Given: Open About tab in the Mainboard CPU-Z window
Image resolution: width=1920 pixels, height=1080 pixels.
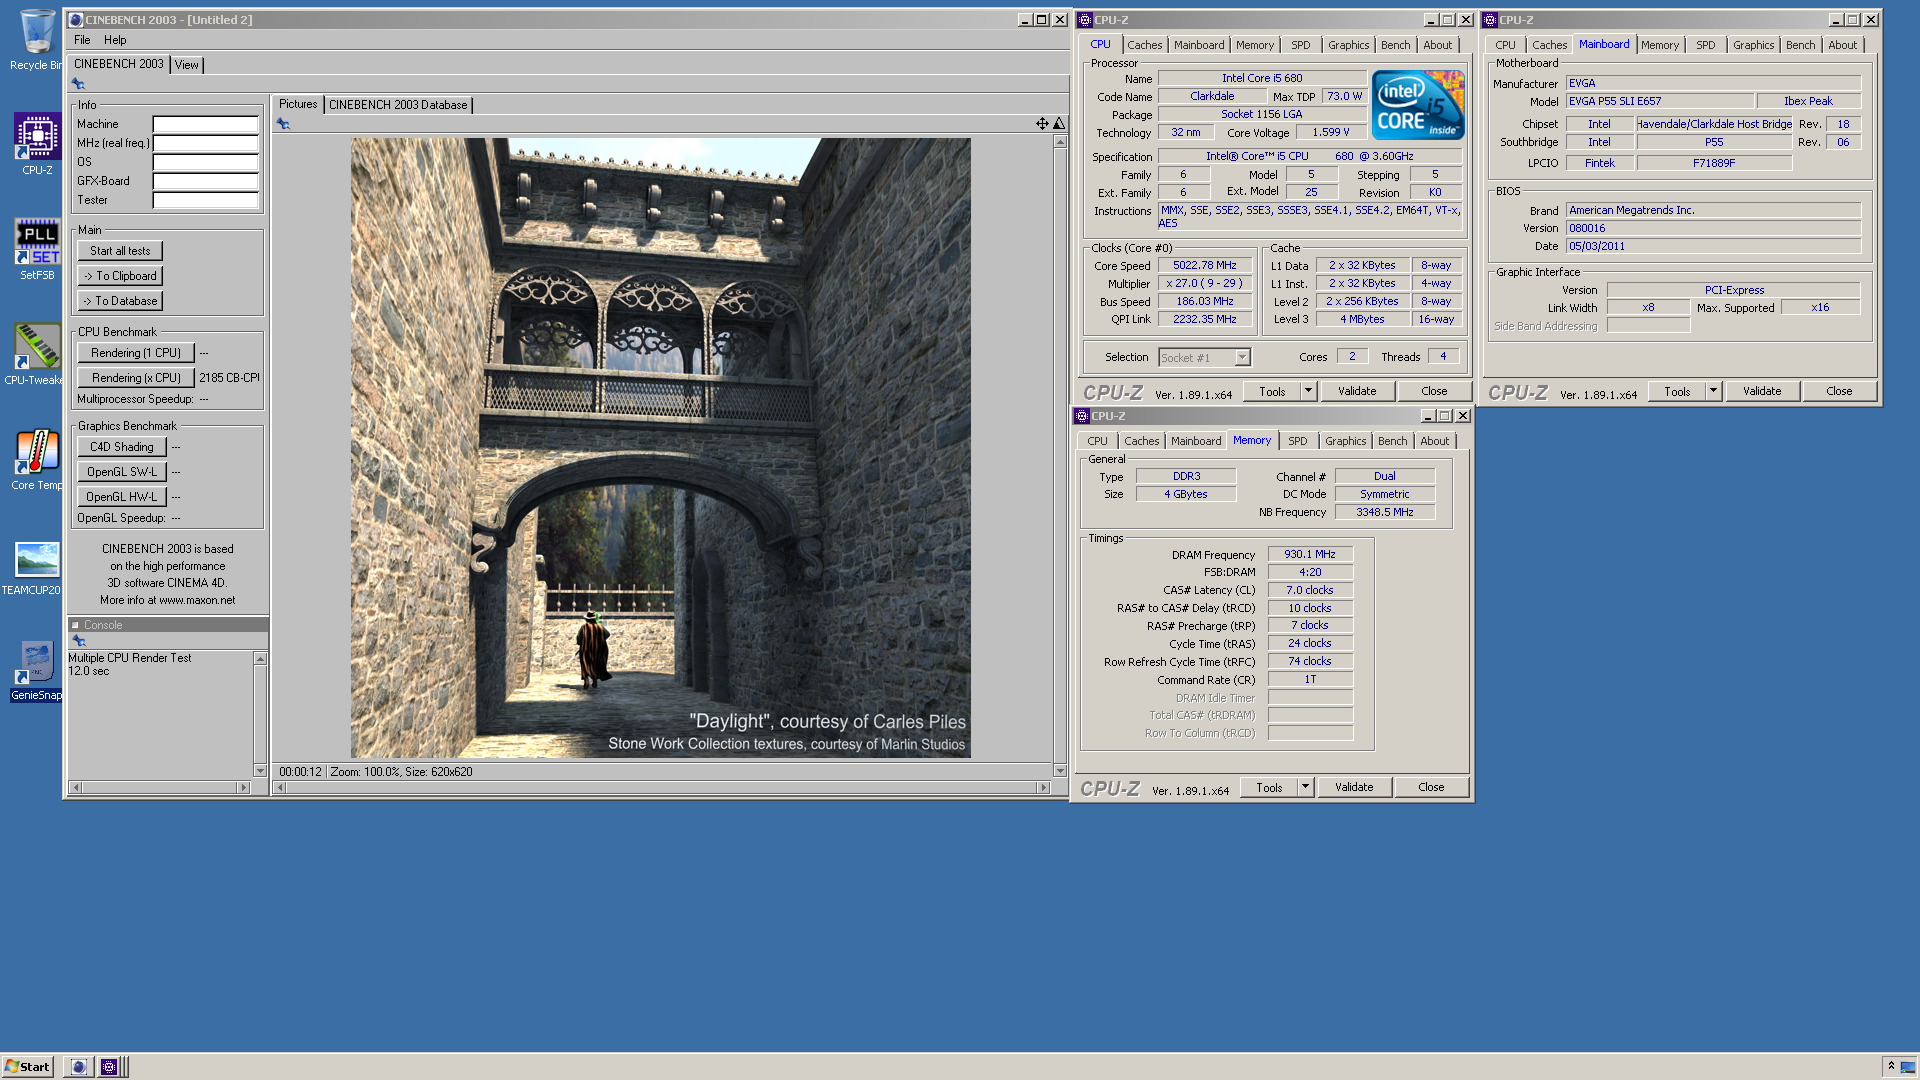Looking at the screenshot, I should [x=1842, y=45].
